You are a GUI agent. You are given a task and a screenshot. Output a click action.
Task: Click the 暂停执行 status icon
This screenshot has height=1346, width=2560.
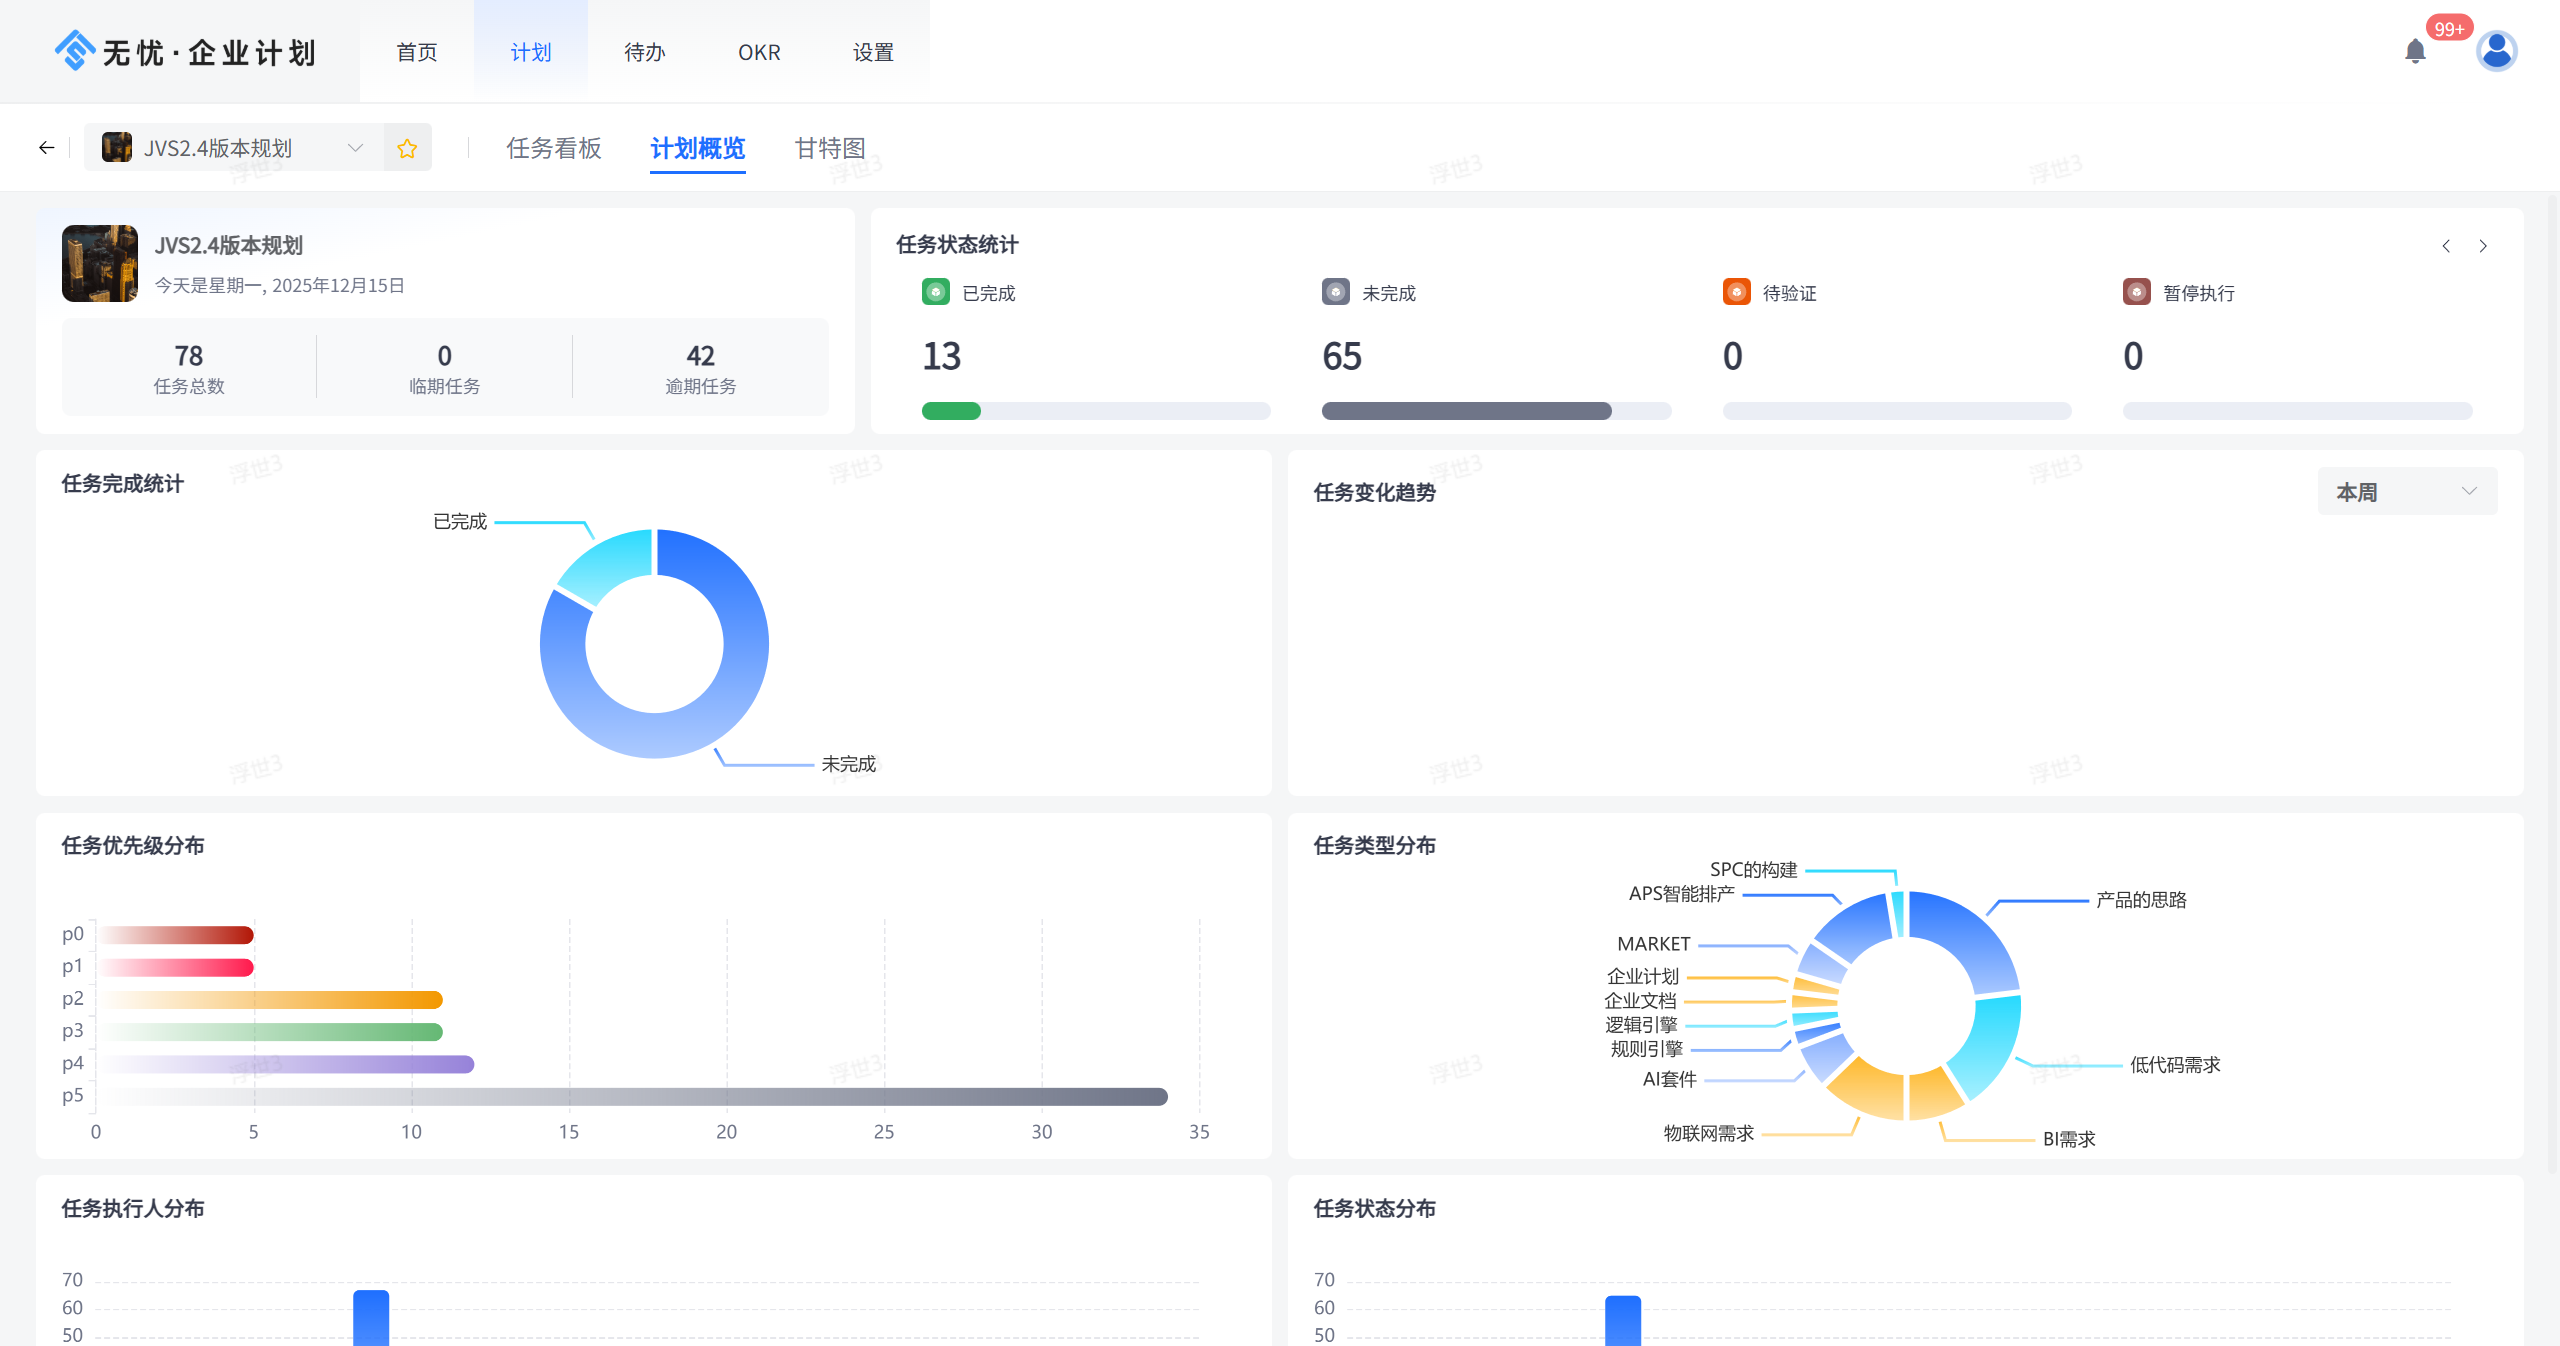click(2136, 292)
